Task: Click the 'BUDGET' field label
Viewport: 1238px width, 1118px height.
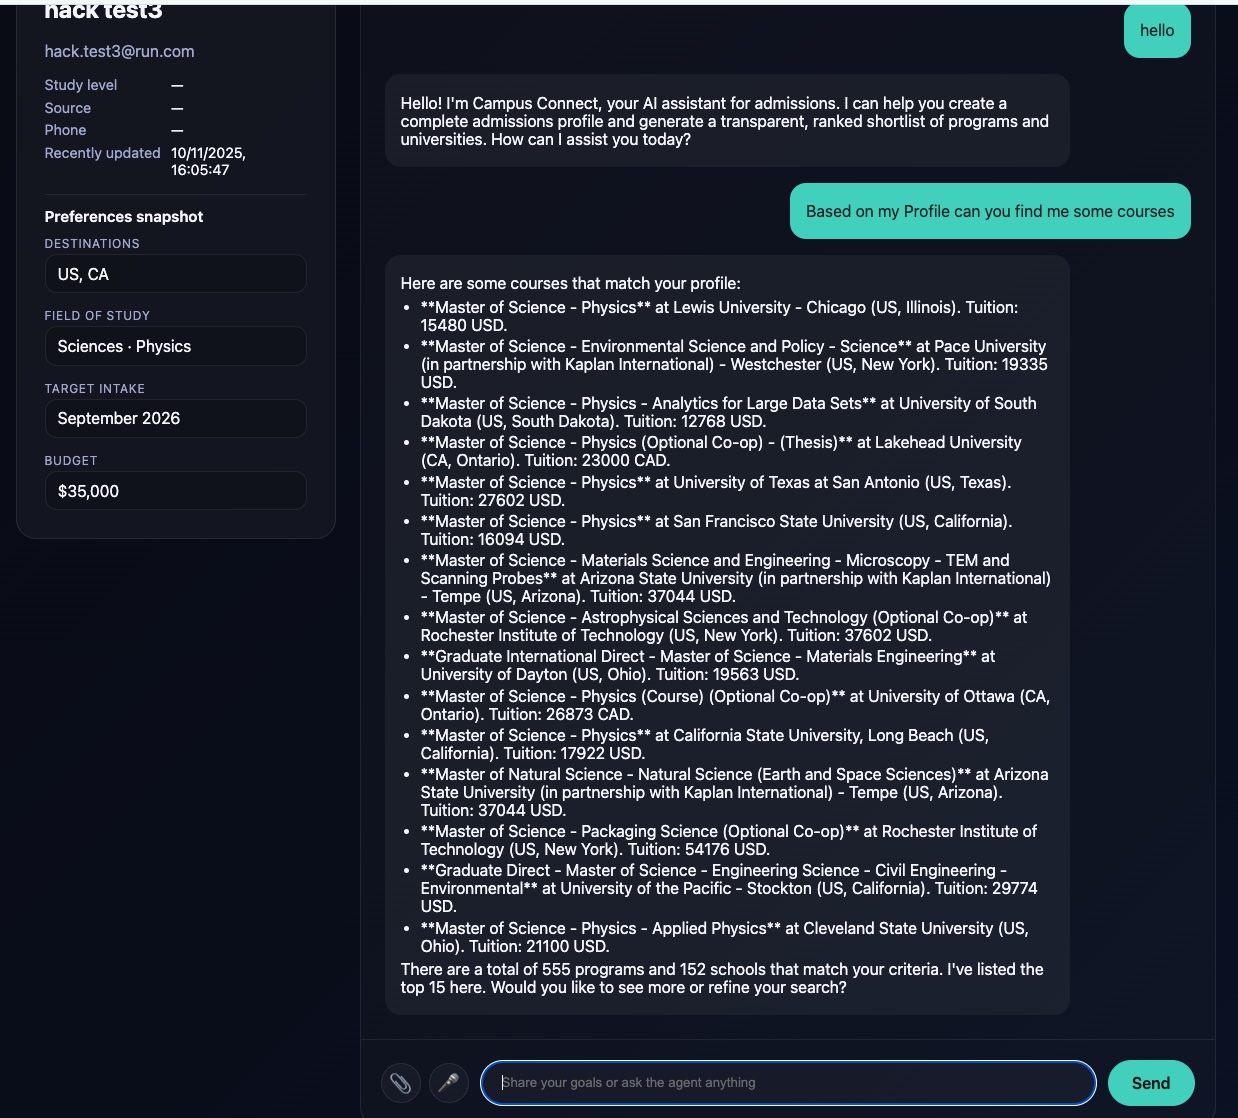Action: (x=71, y=460)
